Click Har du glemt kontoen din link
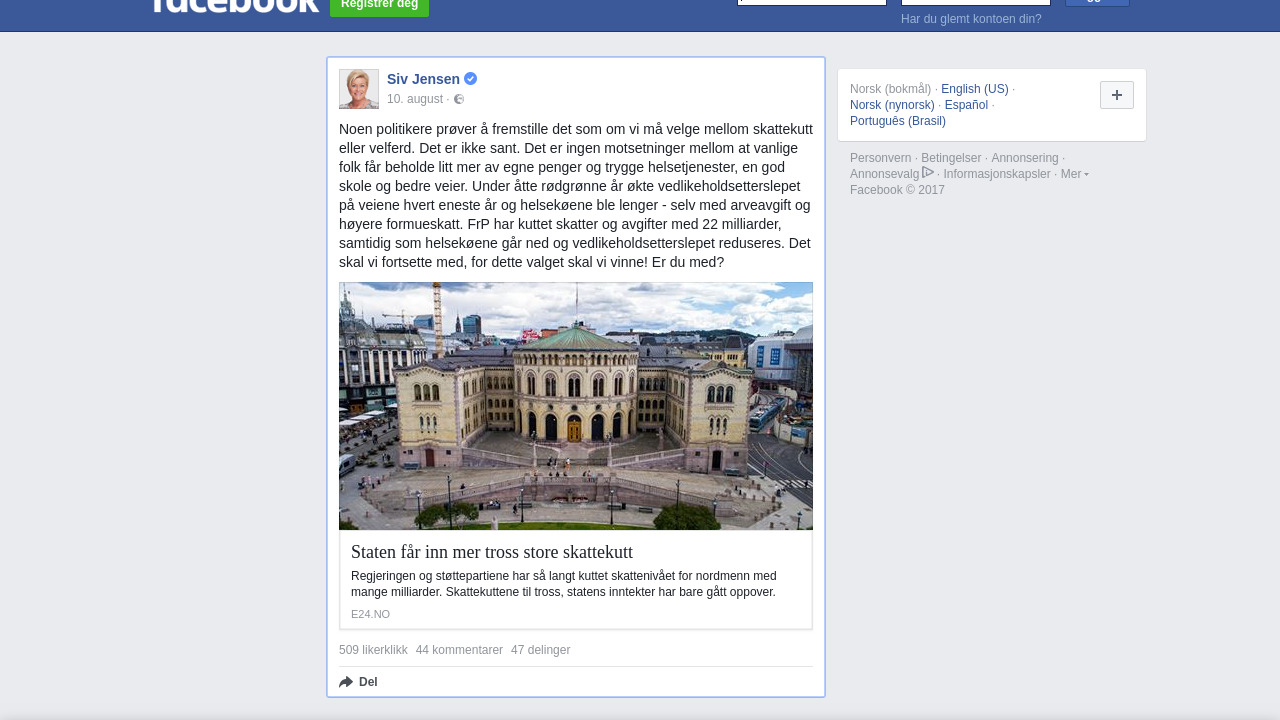This screenshot has height=720, width=1280. point(971,19)
